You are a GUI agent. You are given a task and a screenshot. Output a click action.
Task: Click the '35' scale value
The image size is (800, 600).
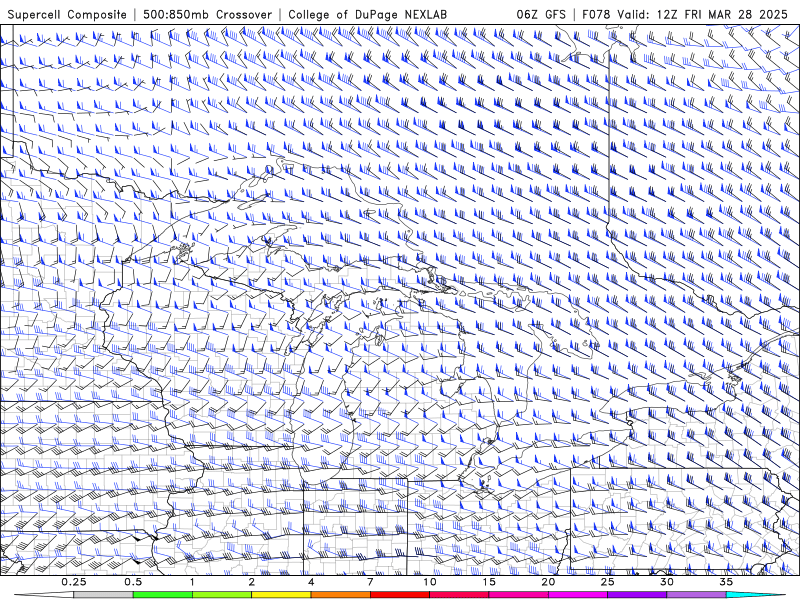pos(727,582)
